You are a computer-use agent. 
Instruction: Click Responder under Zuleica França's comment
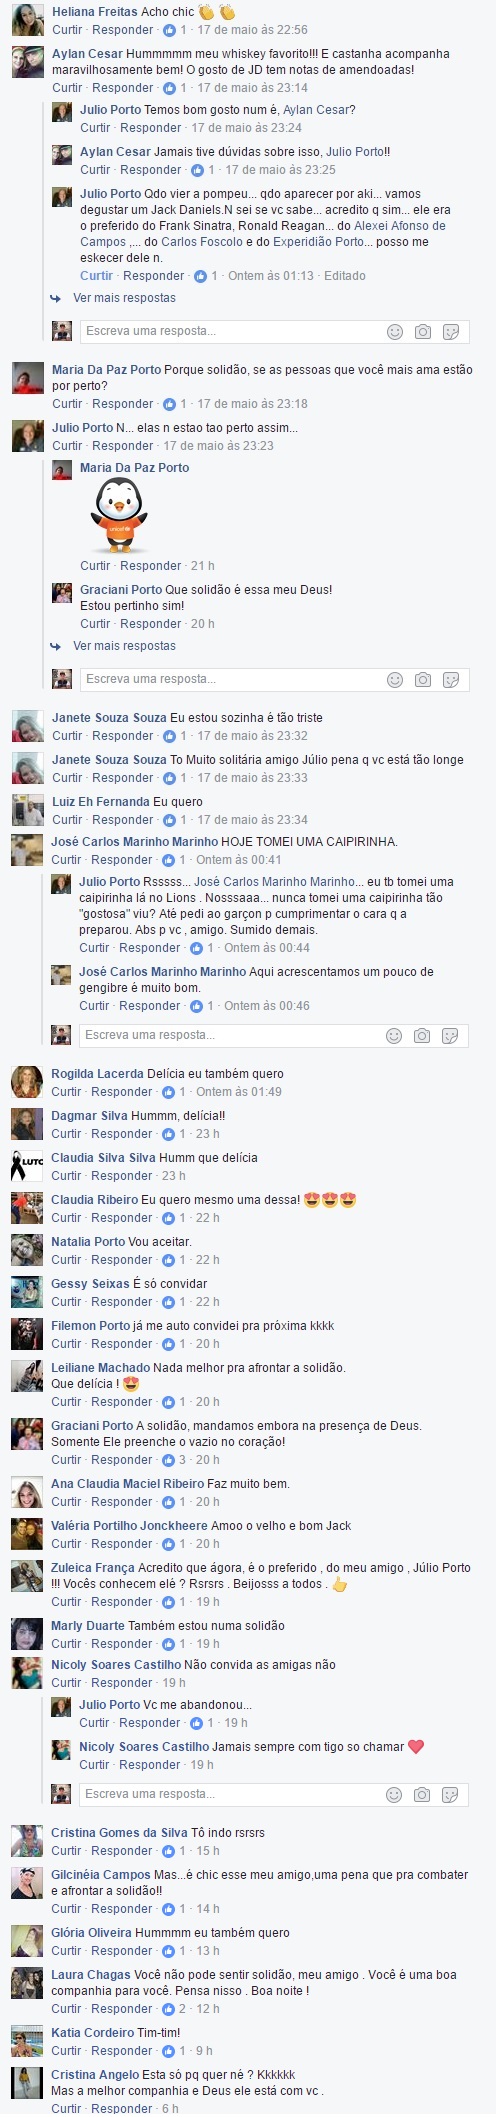(x=122, y=1602)
